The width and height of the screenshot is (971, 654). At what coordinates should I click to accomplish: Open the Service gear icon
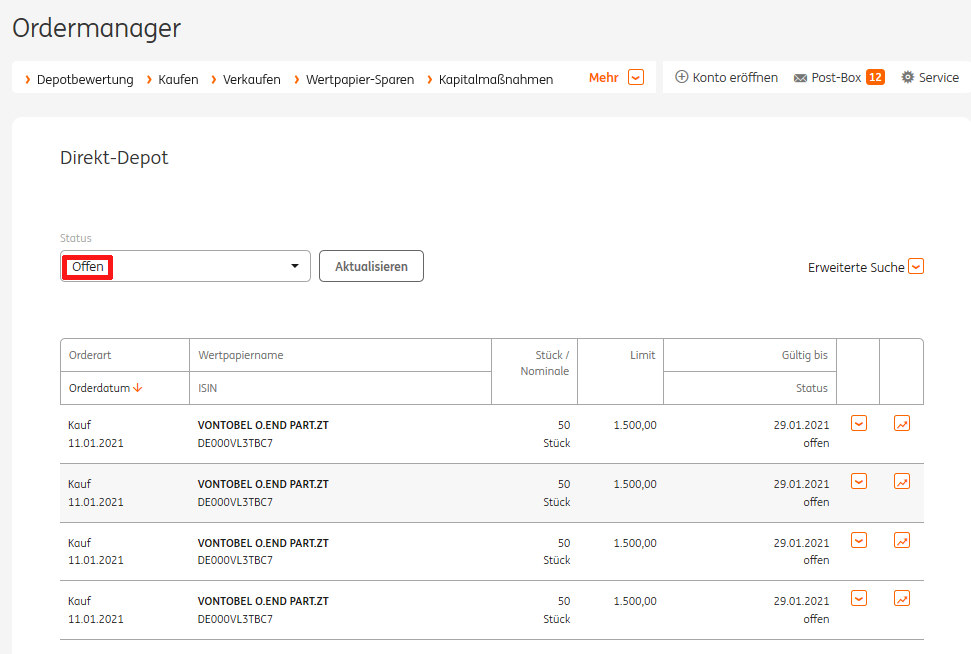point(907,77)
